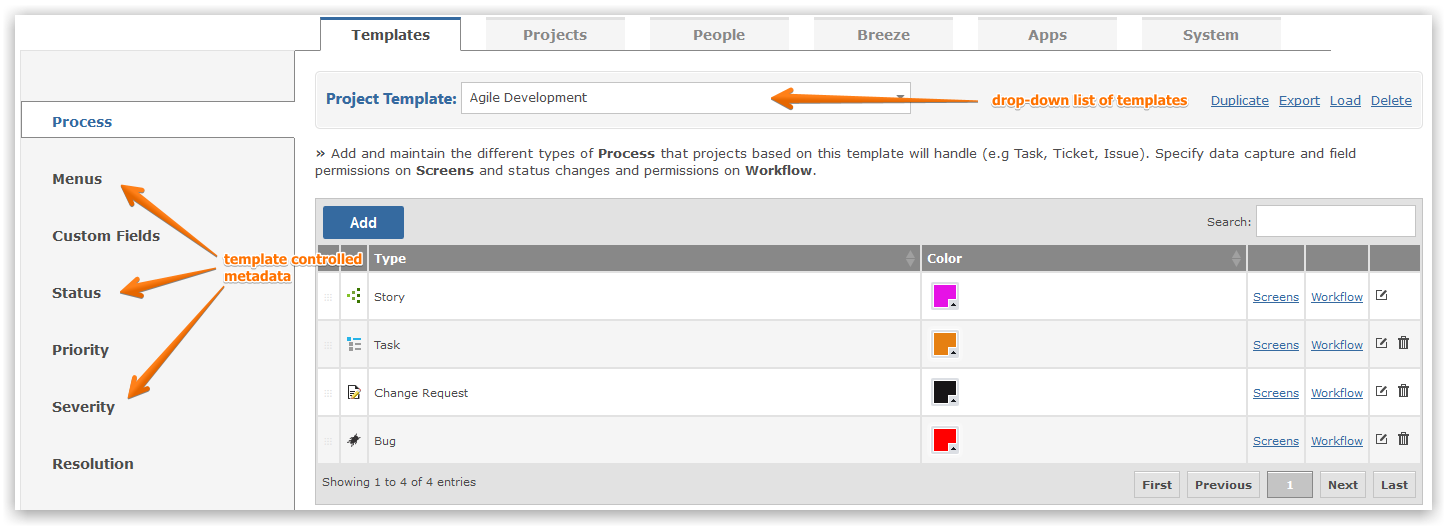Viewport: 1447px width, 530px height.
Task: Delete the Task process type via trash icon
Action: (x=1403, y=343)
